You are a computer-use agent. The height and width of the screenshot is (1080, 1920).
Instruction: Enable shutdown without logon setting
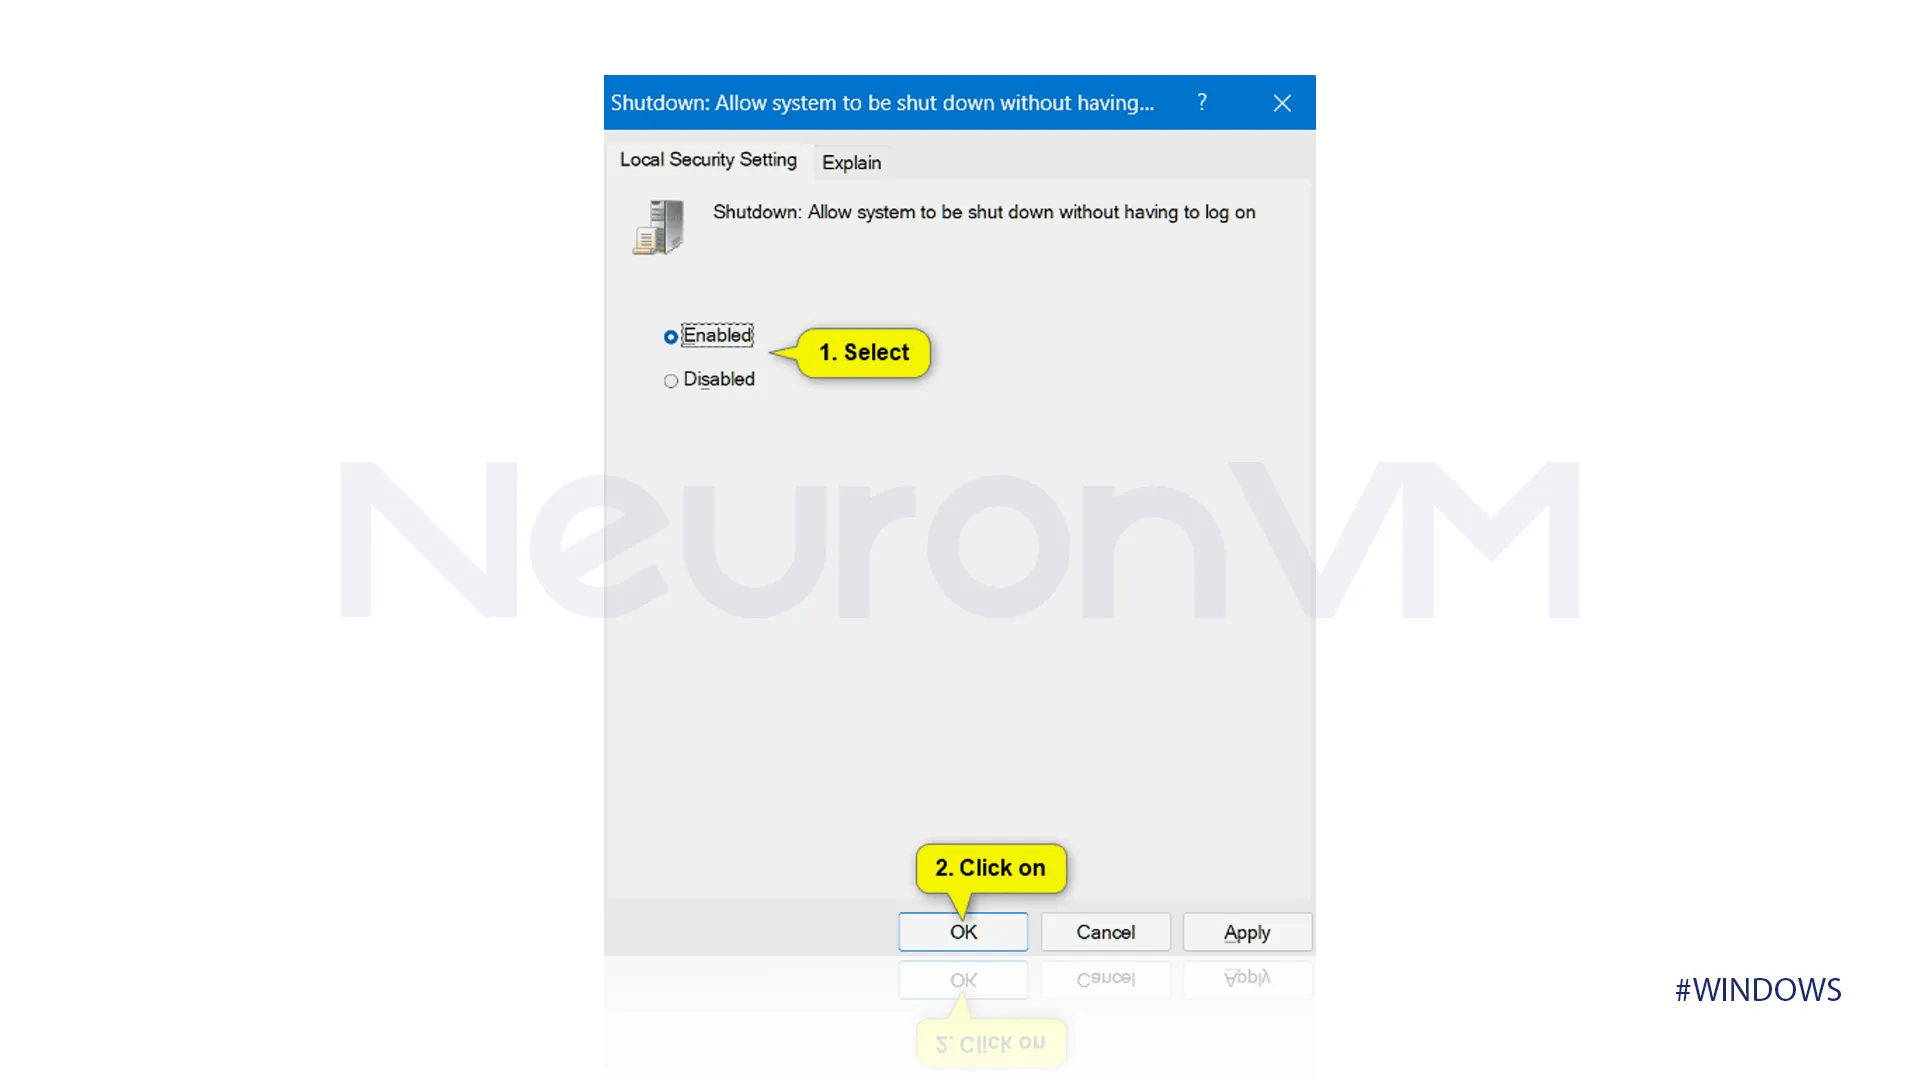[x=670, y=335]
